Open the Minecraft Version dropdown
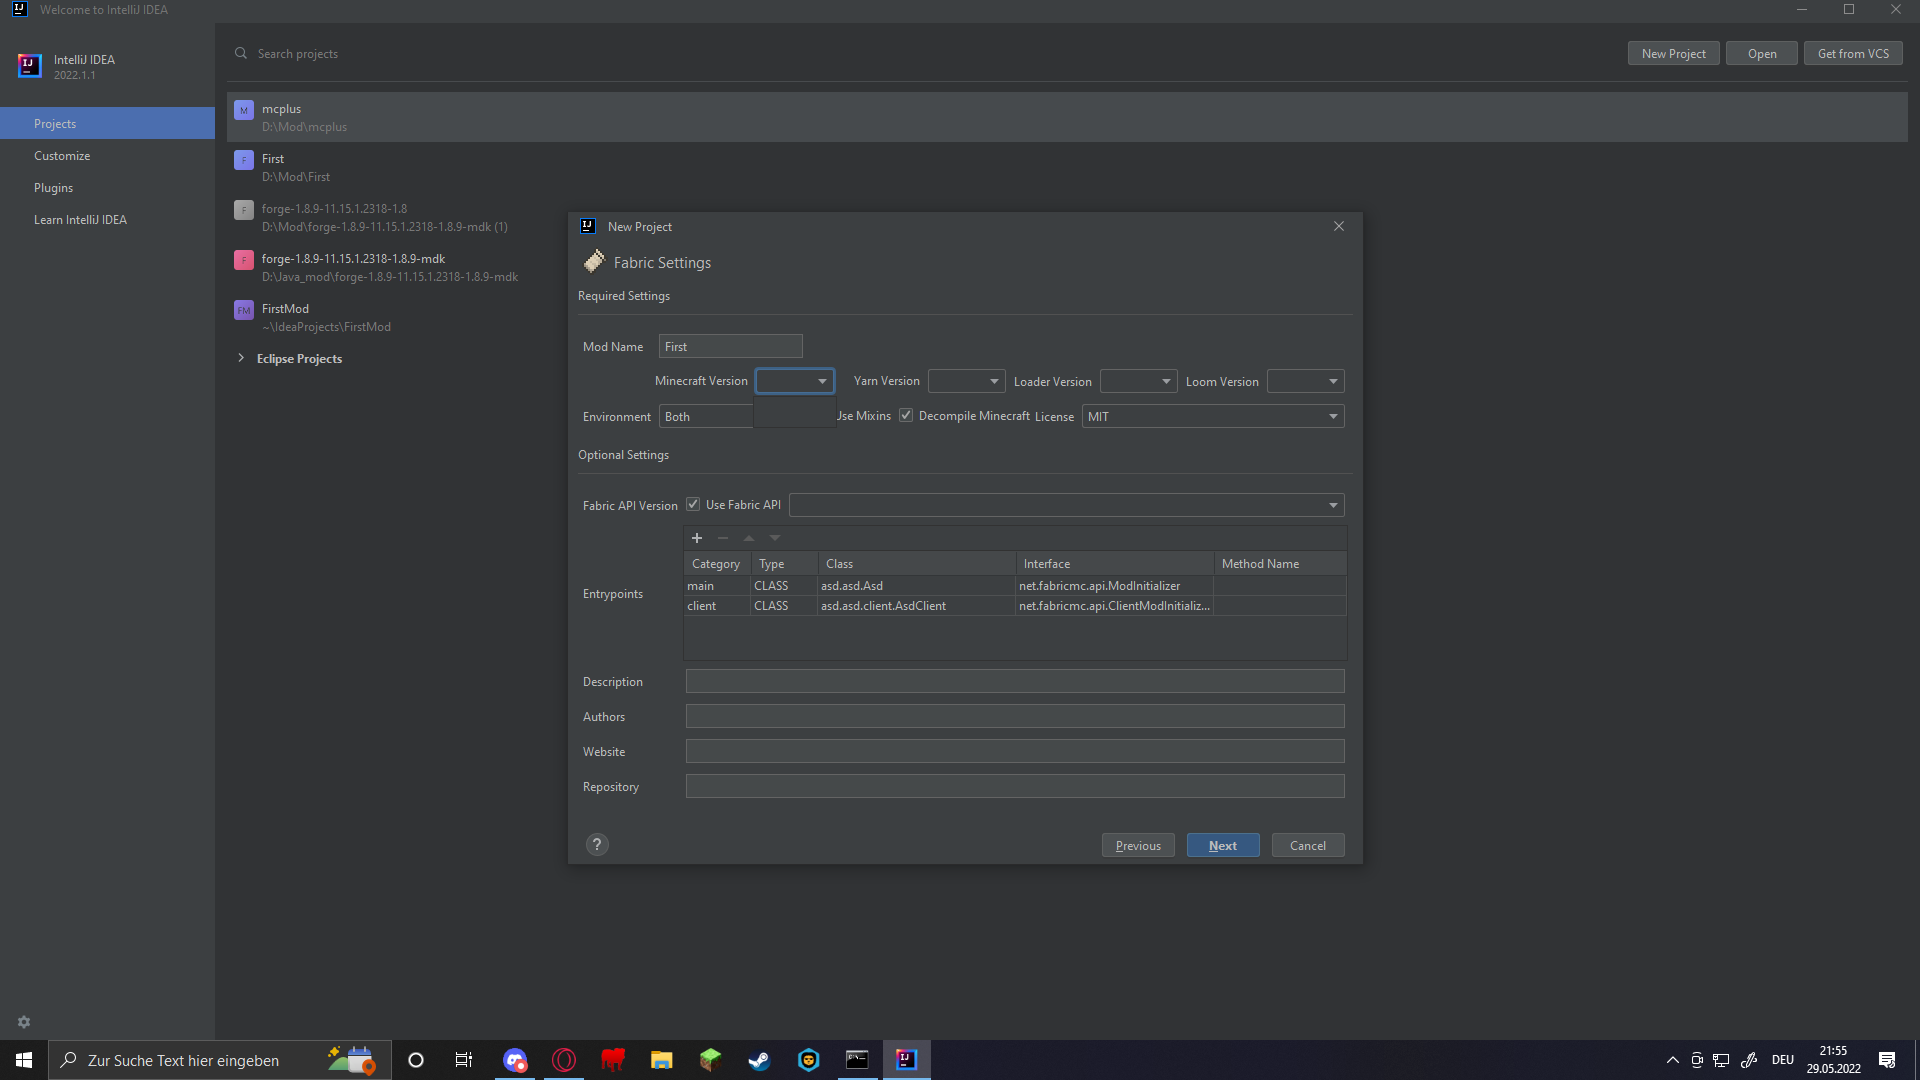 pos(822,381)
